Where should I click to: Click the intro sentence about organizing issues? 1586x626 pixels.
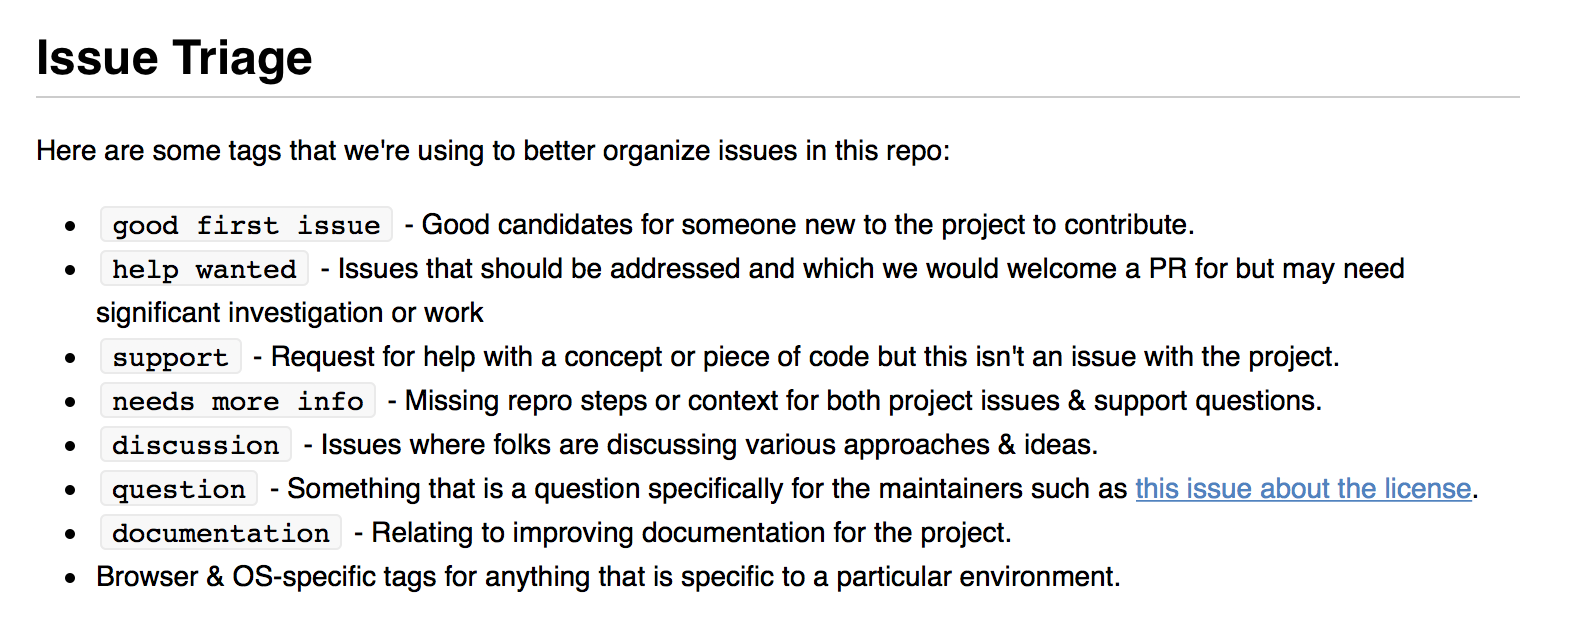pyautogui.click(x=493, y=151)
